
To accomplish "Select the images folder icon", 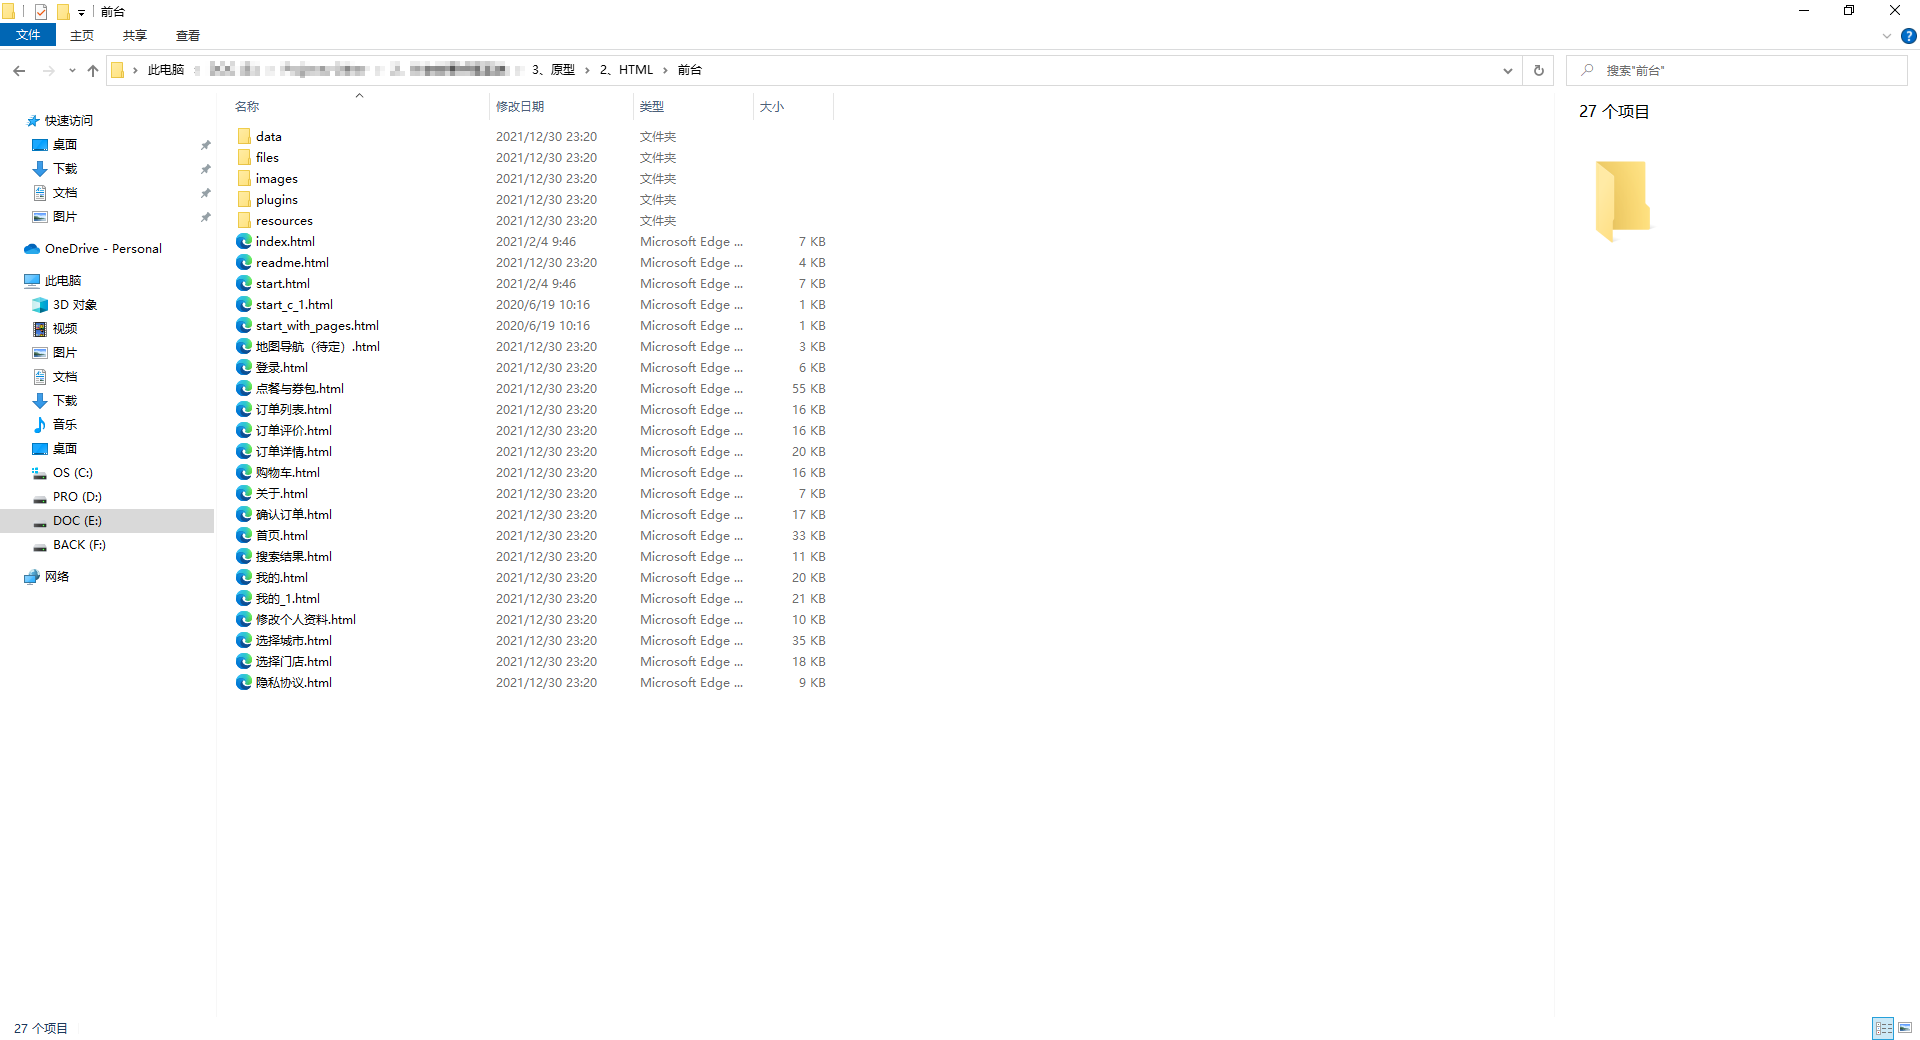I will (244, 178).
